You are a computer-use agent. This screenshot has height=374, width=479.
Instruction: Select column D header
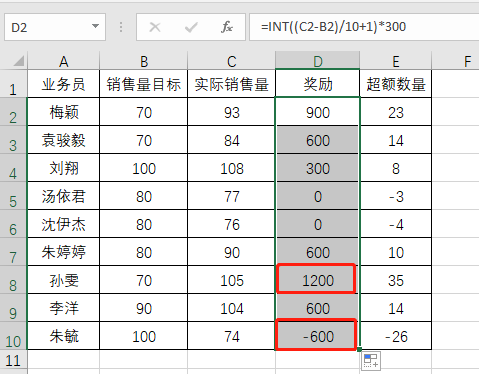(x=318, y=60)
